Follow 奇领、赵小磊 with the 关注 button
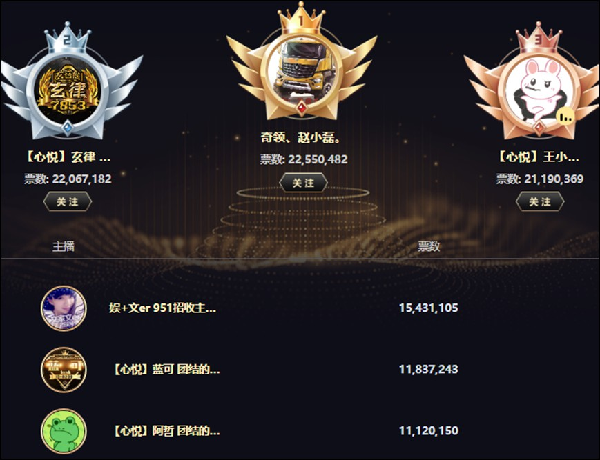This screenshot has height=460, width=600. coord(303,183)
